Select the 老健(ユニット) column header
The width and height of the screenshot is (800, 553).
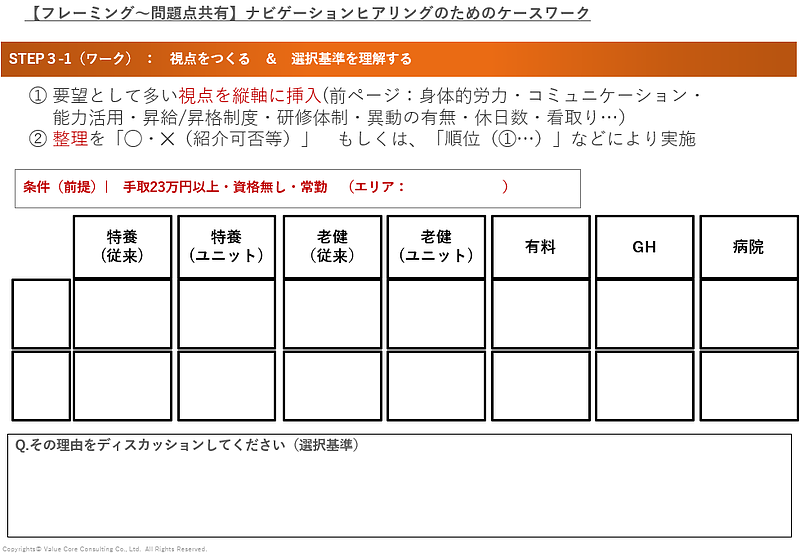tap(436, 247)
